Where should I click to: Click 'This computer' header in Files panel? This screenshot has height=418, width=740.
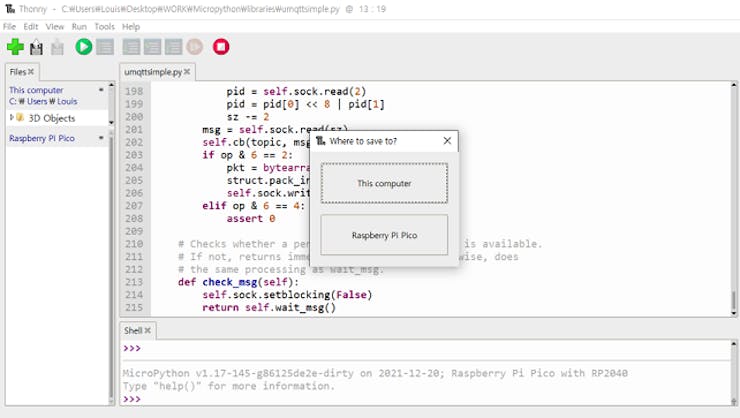pyautogui.click(x=36, y=90)
